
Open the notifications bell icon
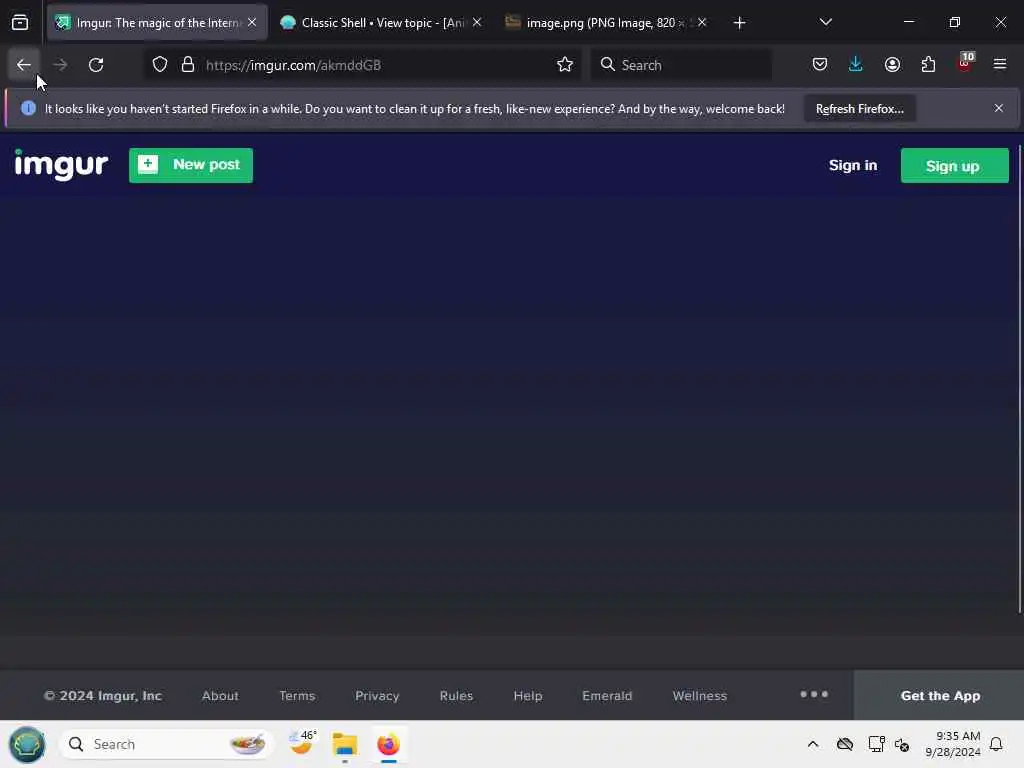point(997,744)
